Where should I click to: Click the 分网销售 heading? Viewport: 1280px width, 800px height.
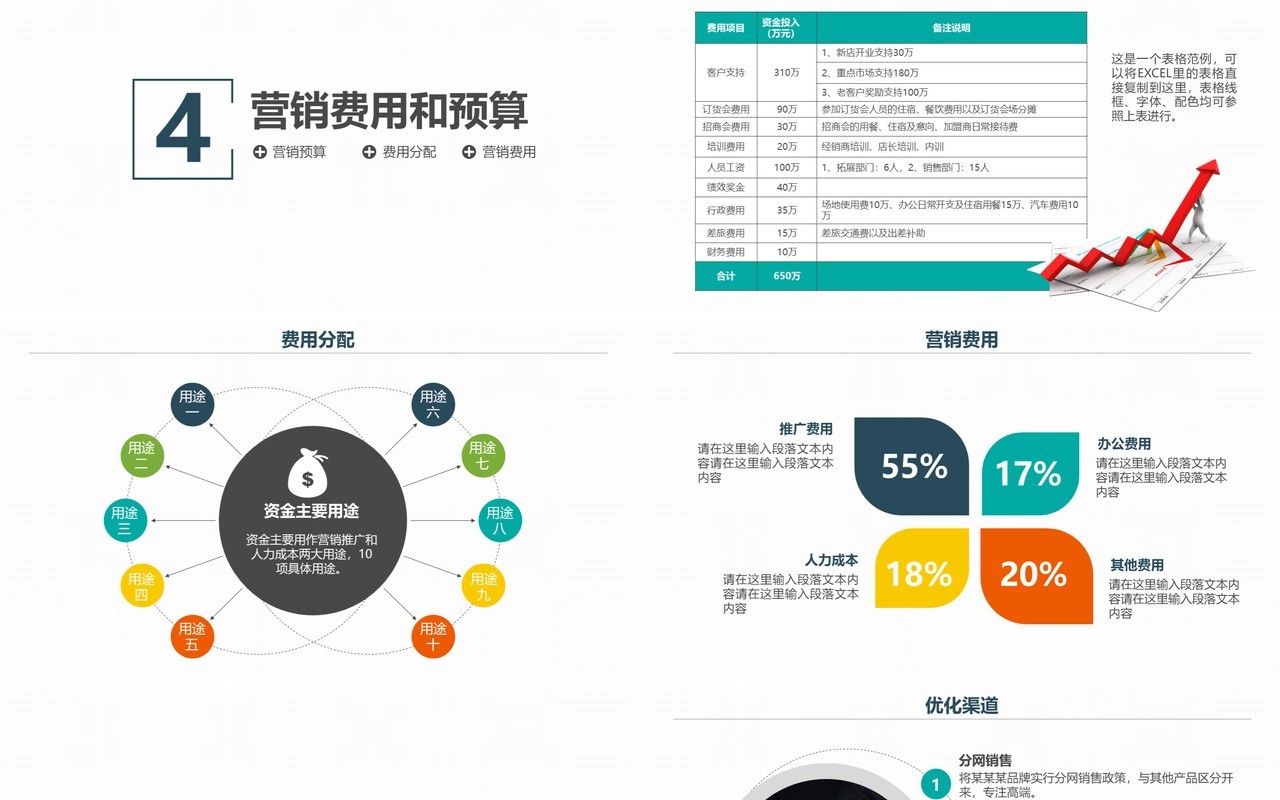tap(985, 760)
